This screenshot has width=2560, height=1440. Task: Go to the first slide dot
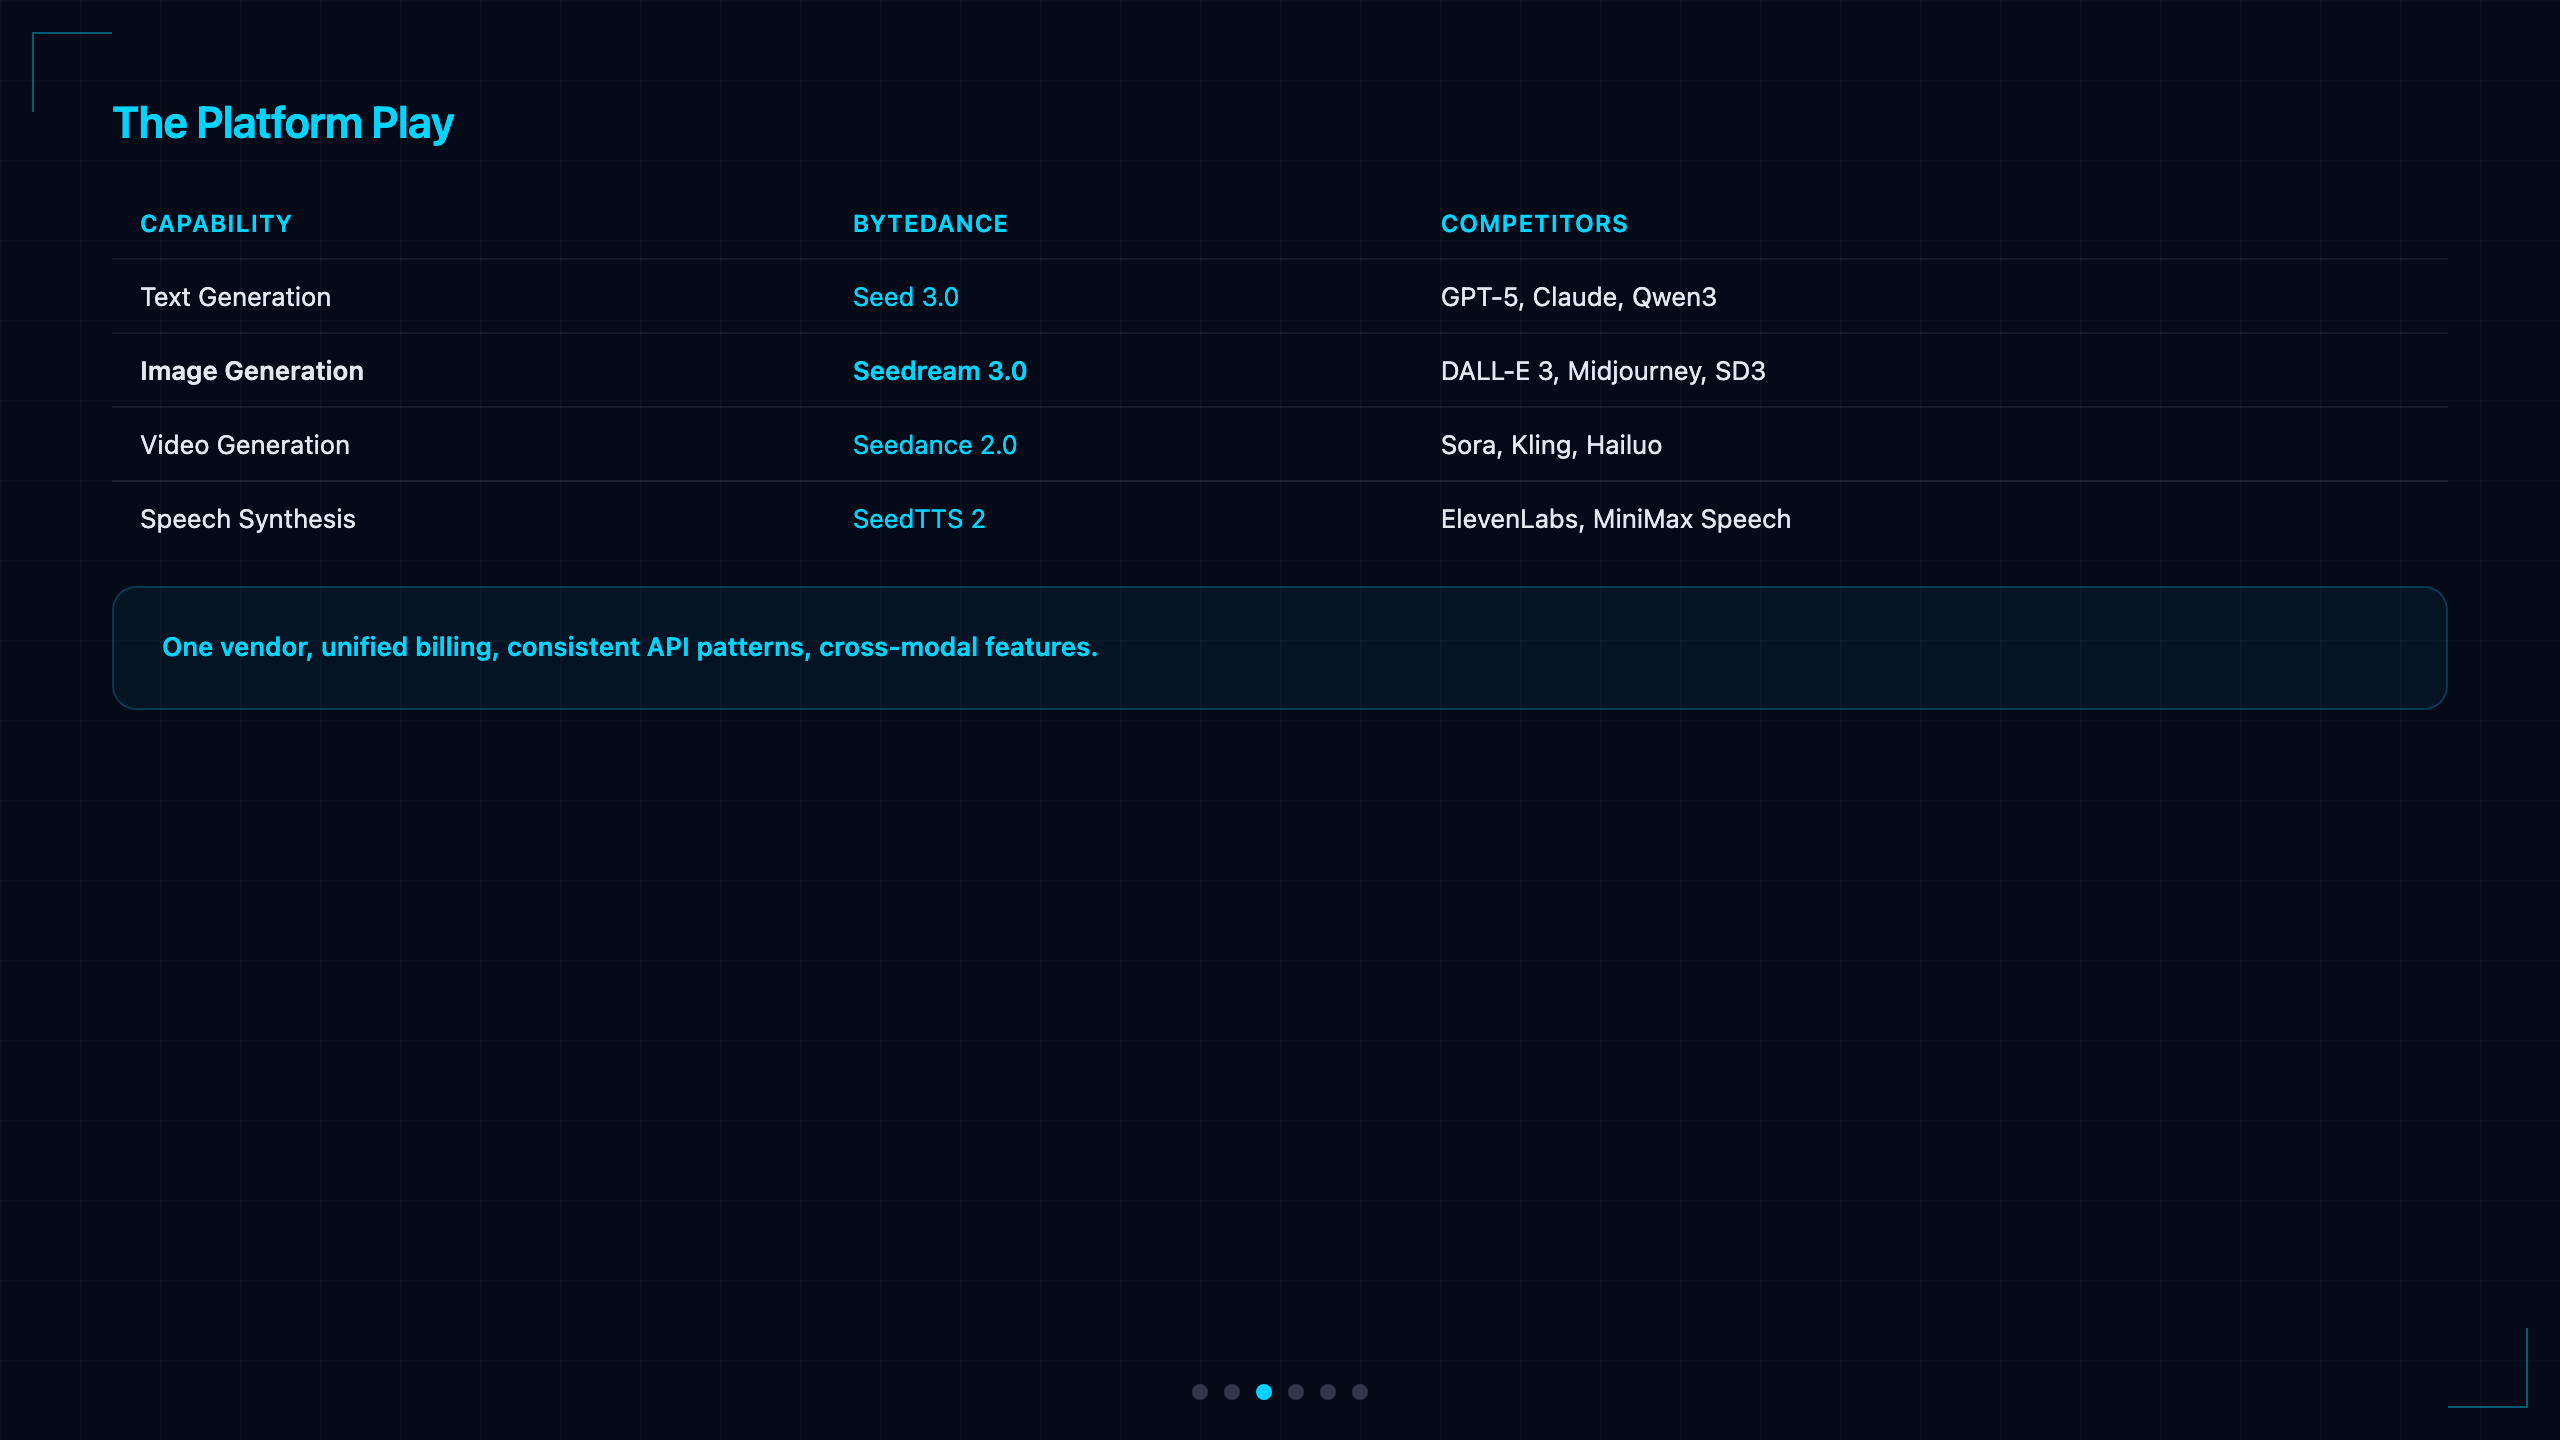point(1200,1392)
